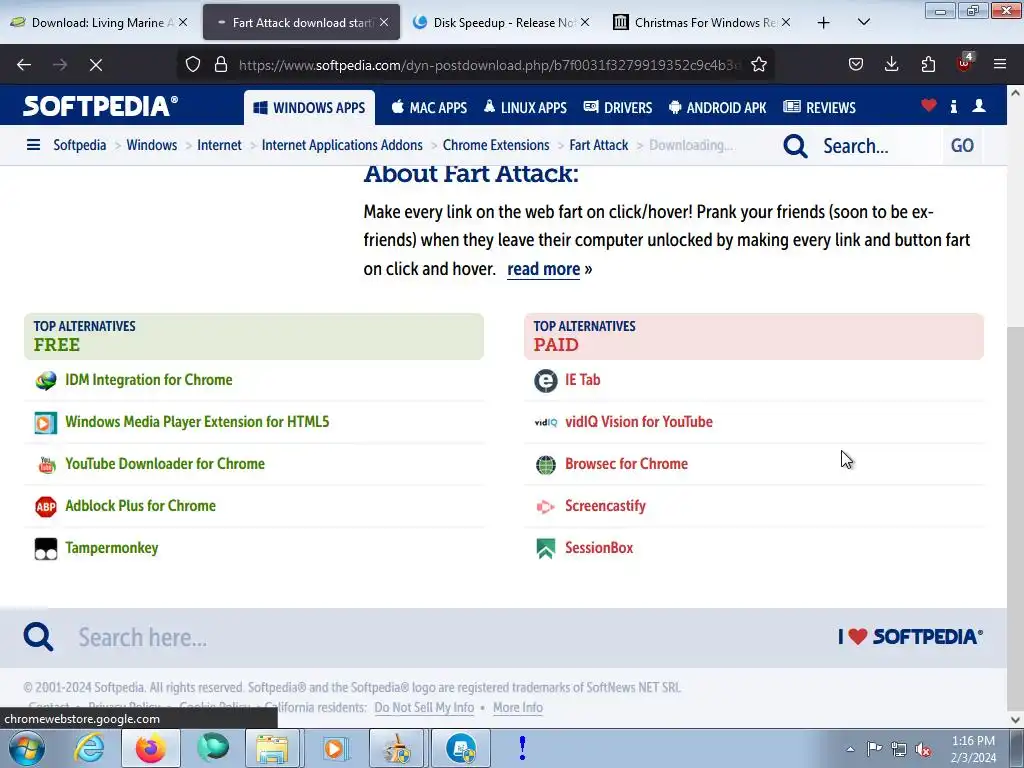1024x768 pixels.
Task: Open Do Not Sell My Info
Action: (424, 707)
